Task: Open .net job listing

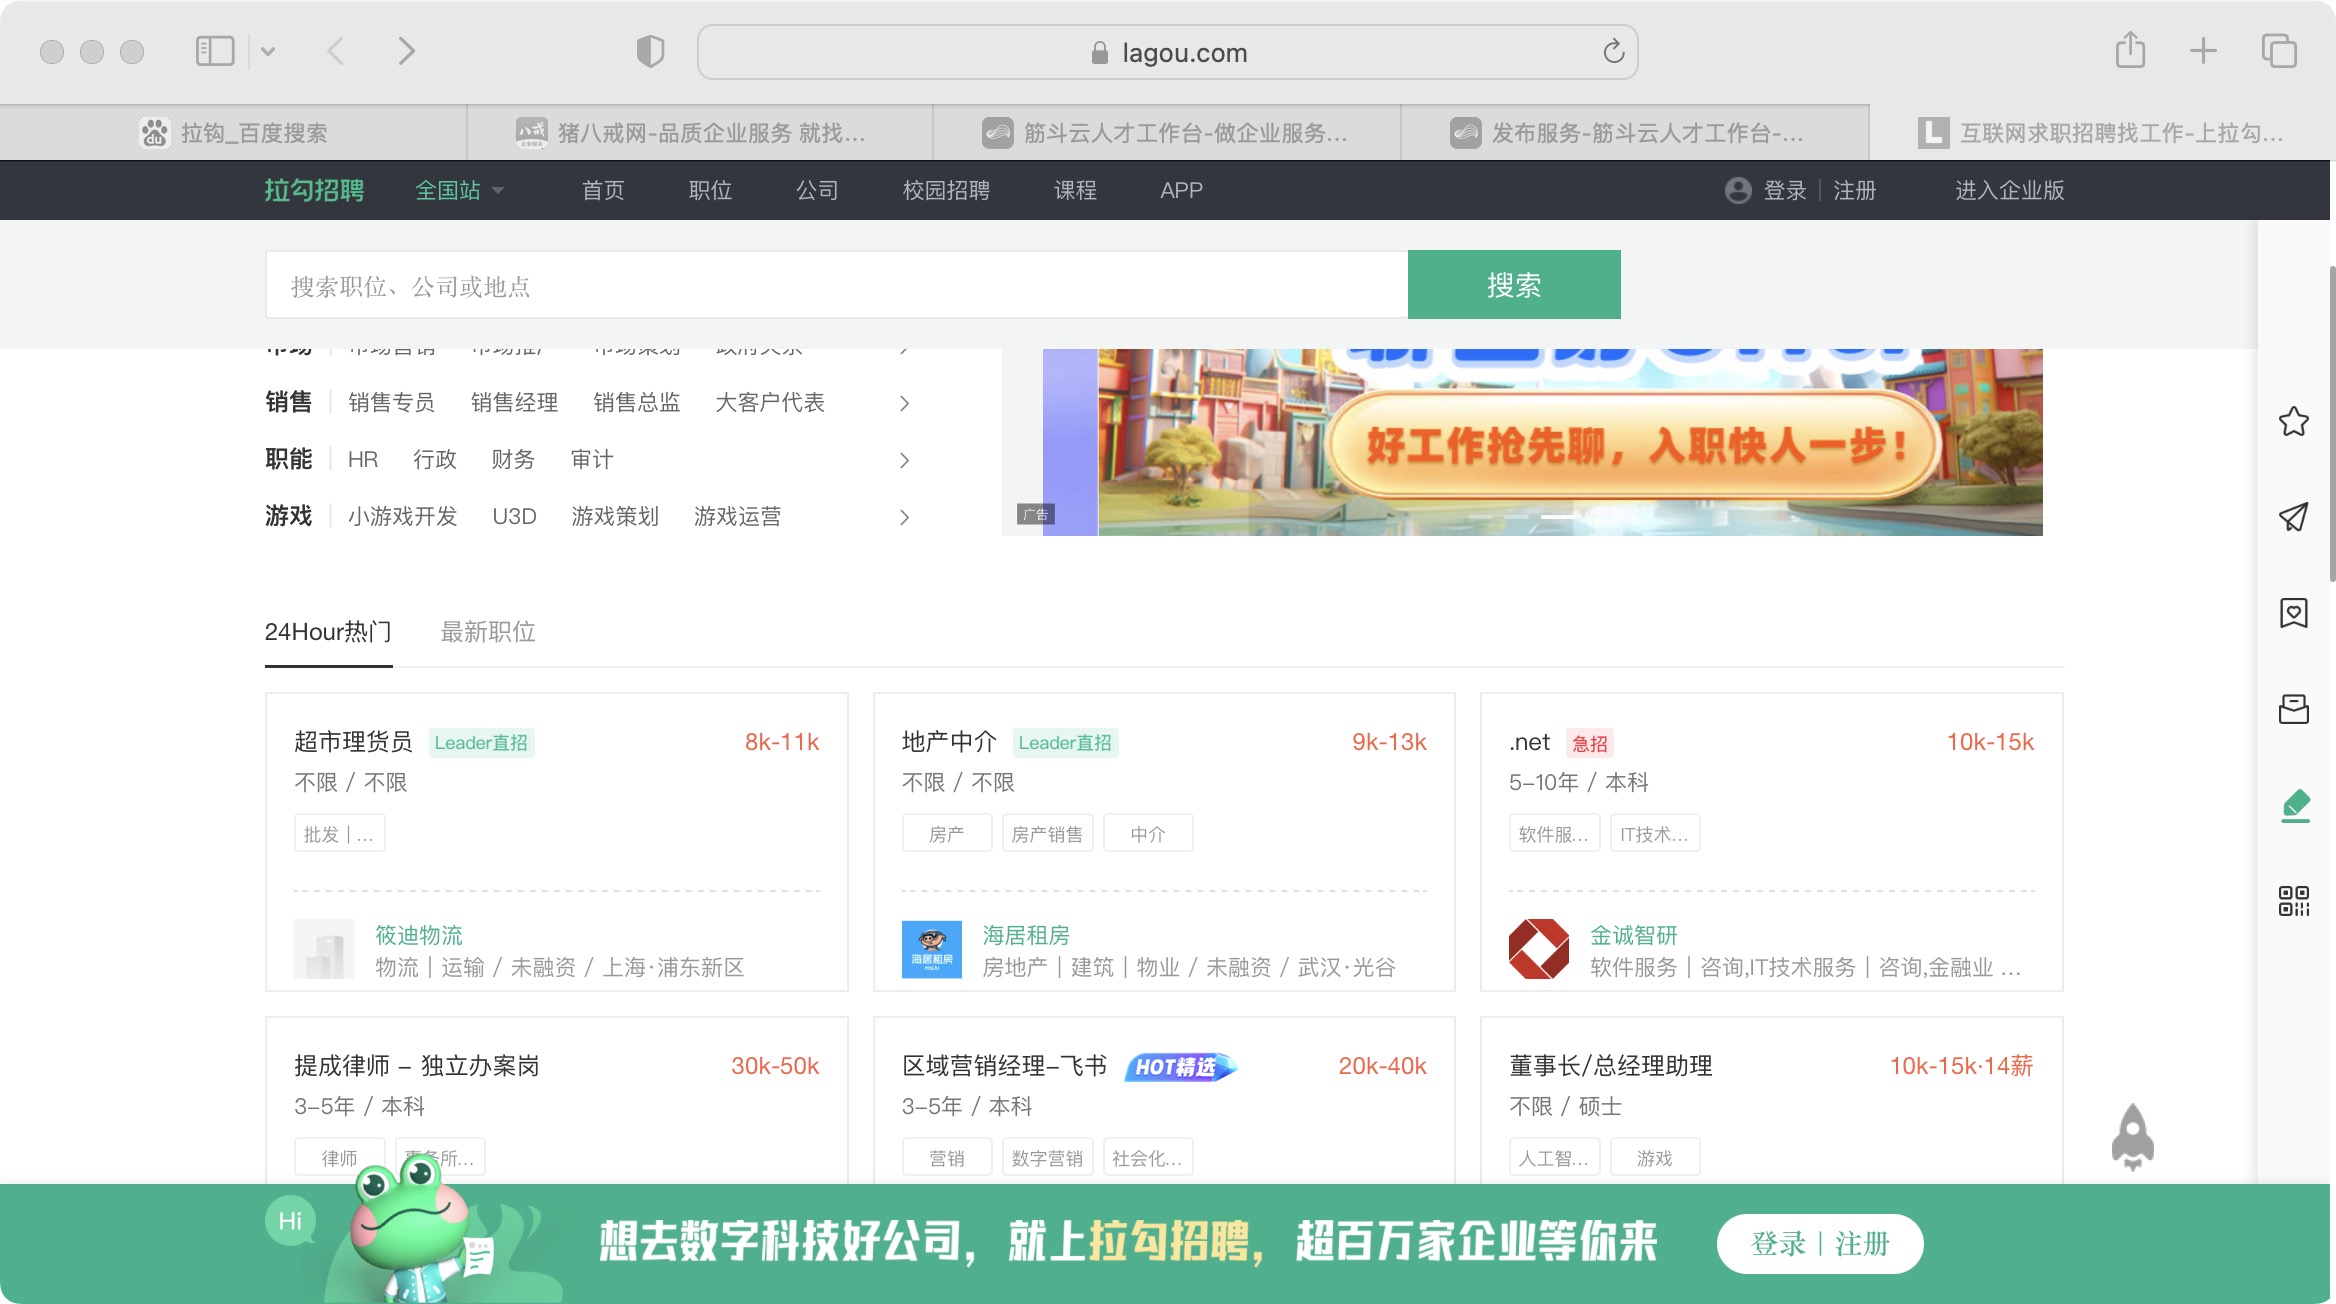Action: 1530,742
